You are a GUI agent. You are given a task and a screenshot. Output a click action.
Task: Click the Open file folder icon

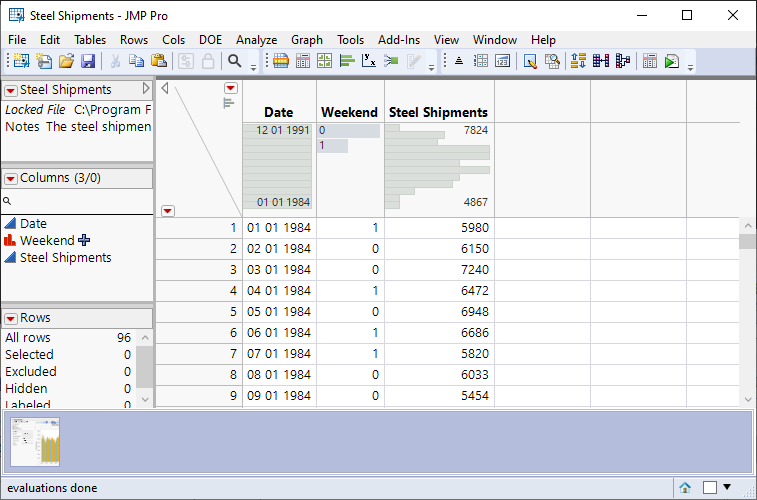[66, 61]
